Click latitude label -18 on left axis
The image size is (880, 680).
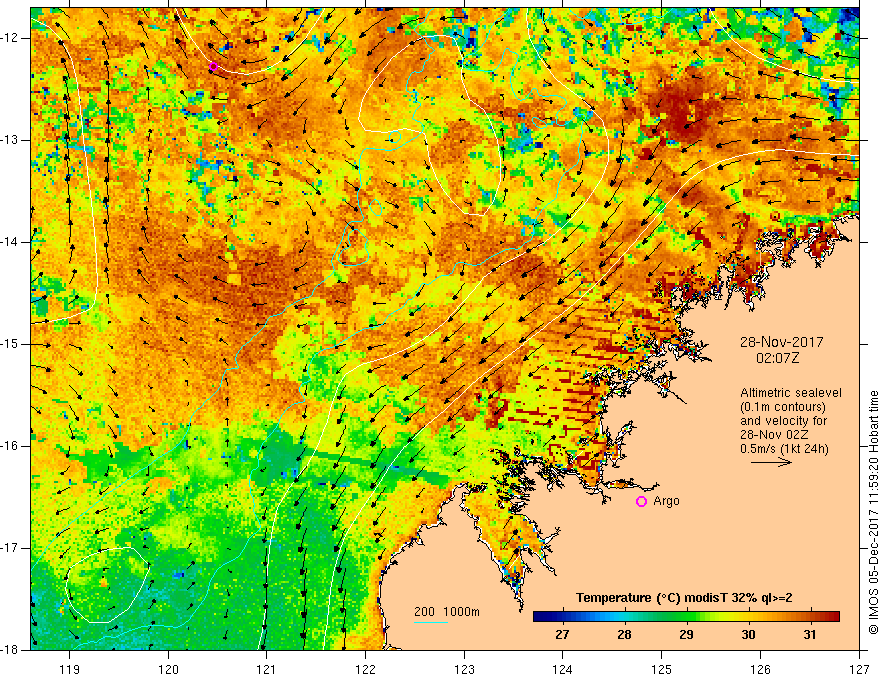tap(10, 650)
